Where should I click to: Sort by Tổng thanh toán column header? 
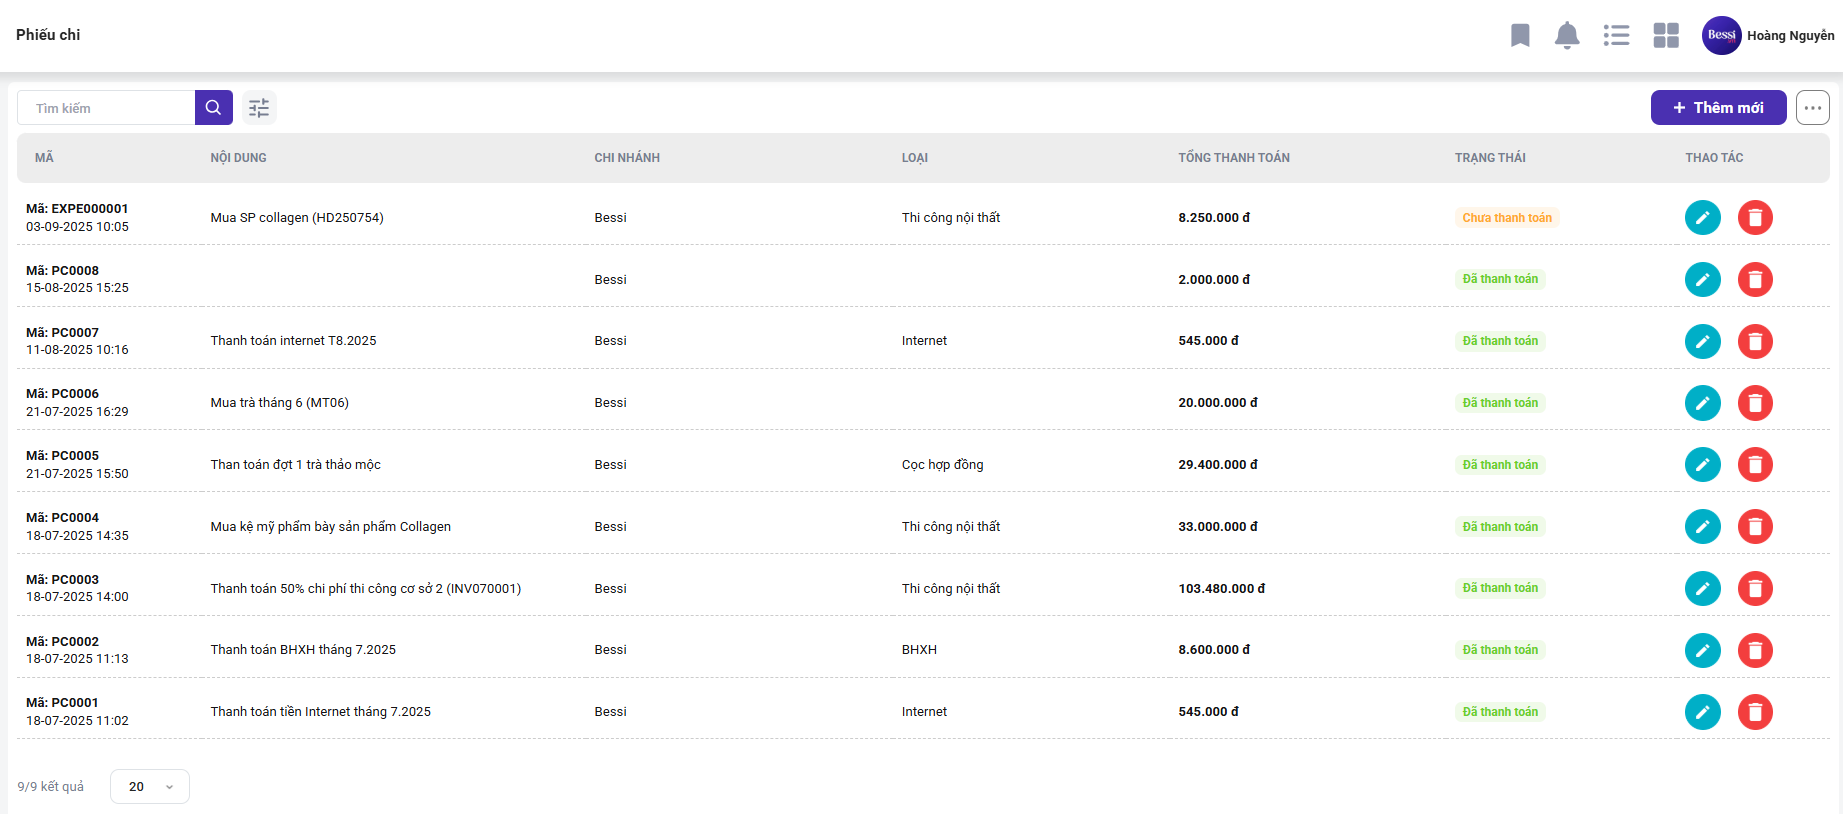click(1233, 158)
